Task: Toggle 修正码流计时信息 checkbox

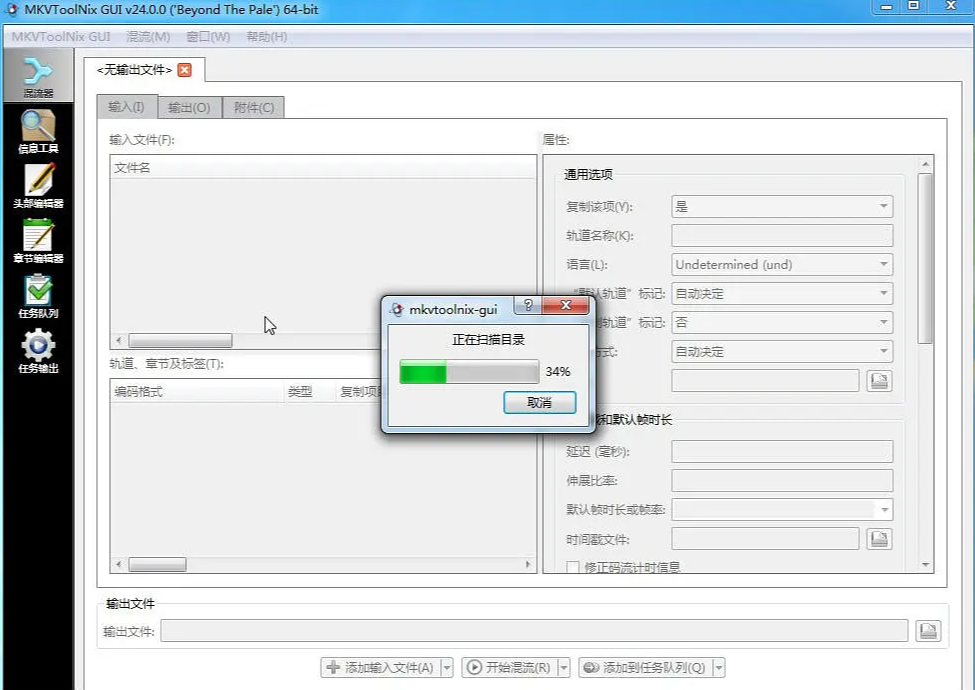Action: 573,567
